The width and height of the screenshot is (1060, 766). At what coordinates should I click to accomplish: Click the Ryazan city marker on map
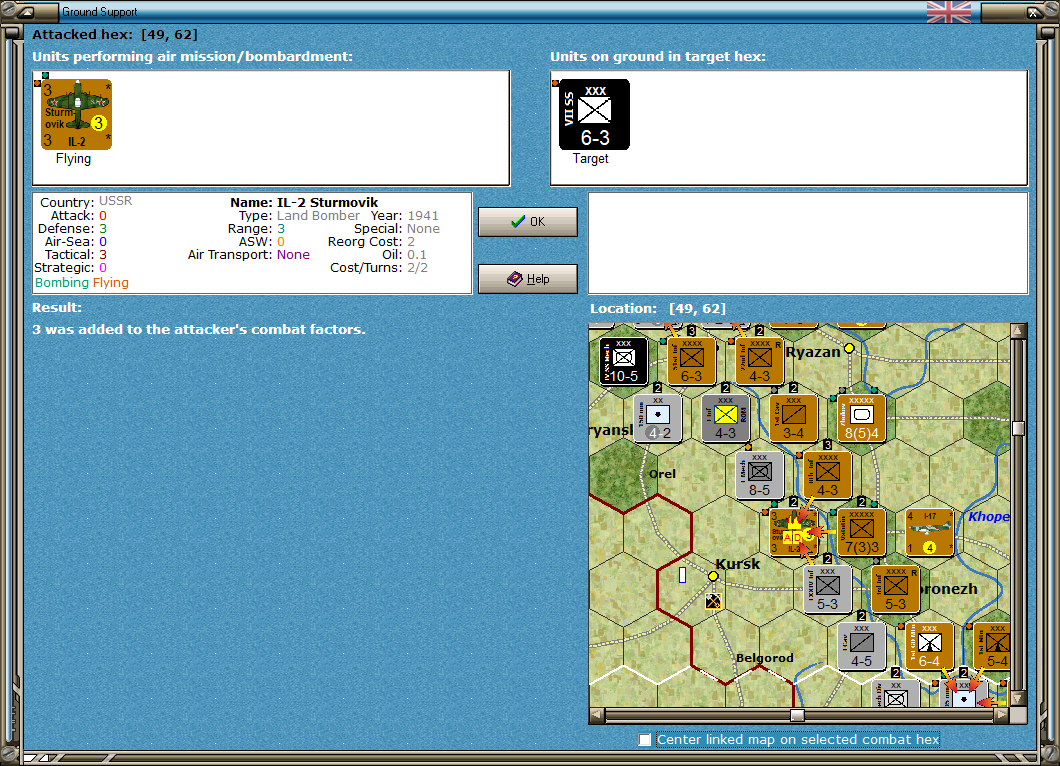[849, 348]
